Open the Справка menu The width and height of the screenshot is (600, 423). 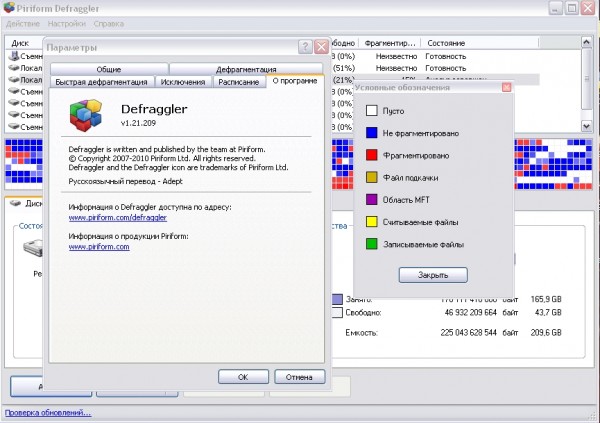(x=109, y=24)
